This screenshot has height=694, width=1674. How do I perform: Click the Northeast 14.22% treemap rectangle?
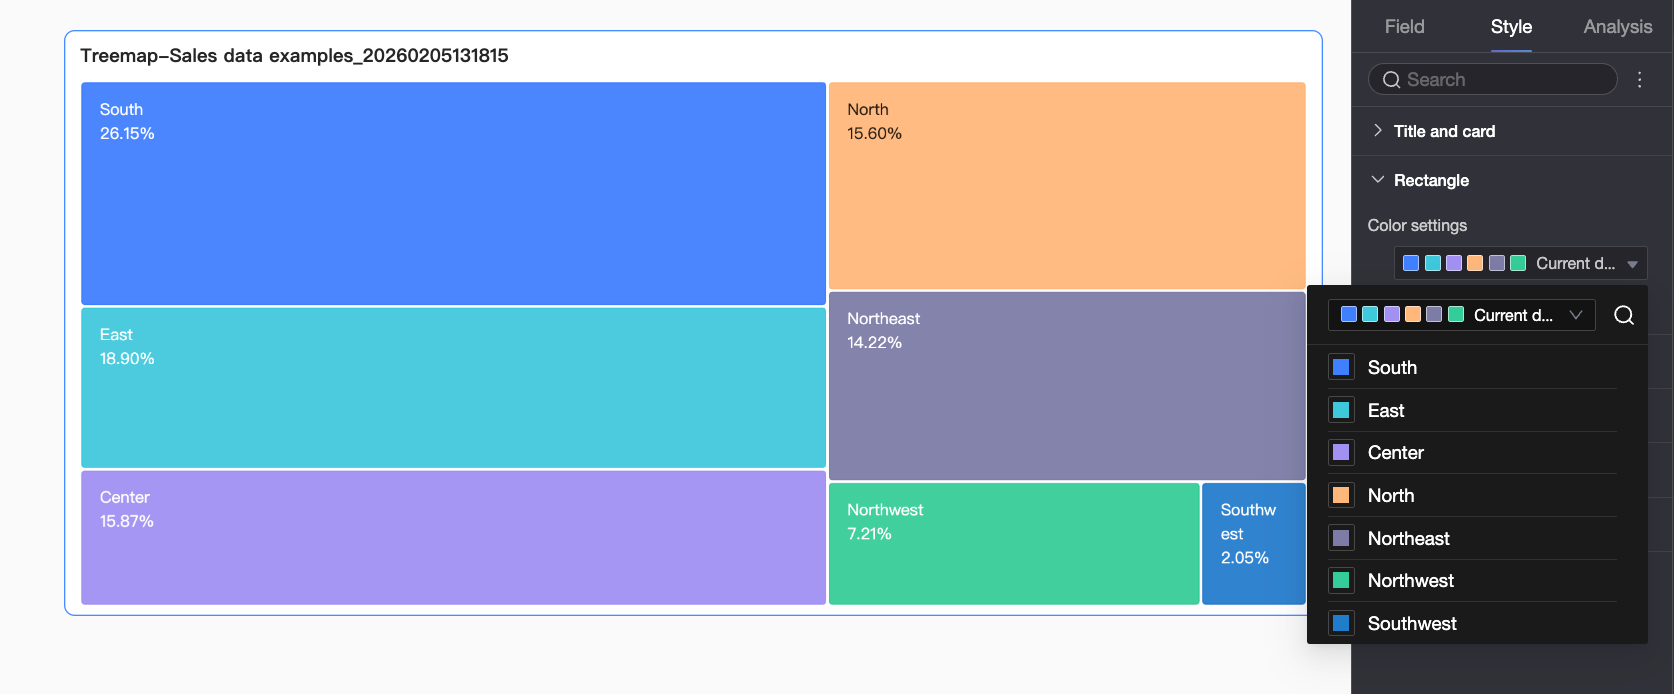point(1067,385)
